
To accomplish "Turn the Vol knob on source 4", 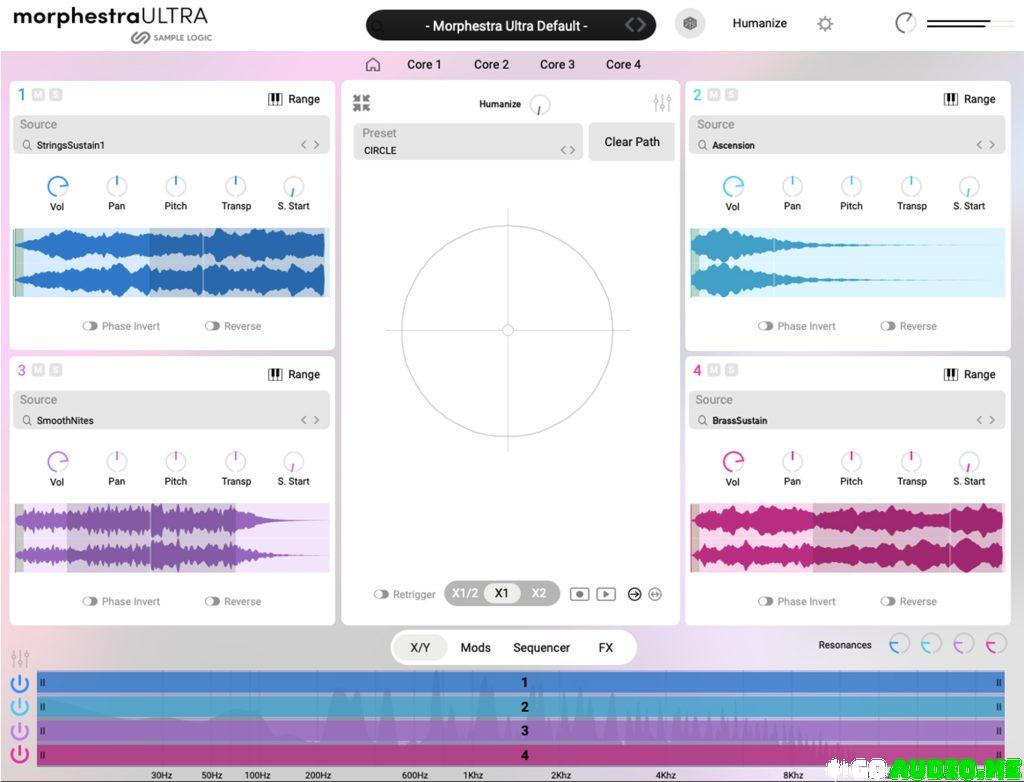I will (733, 462).
